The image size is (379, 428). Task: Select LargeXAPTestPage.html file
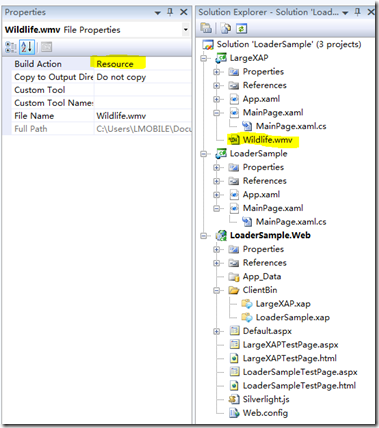[289, 359]
